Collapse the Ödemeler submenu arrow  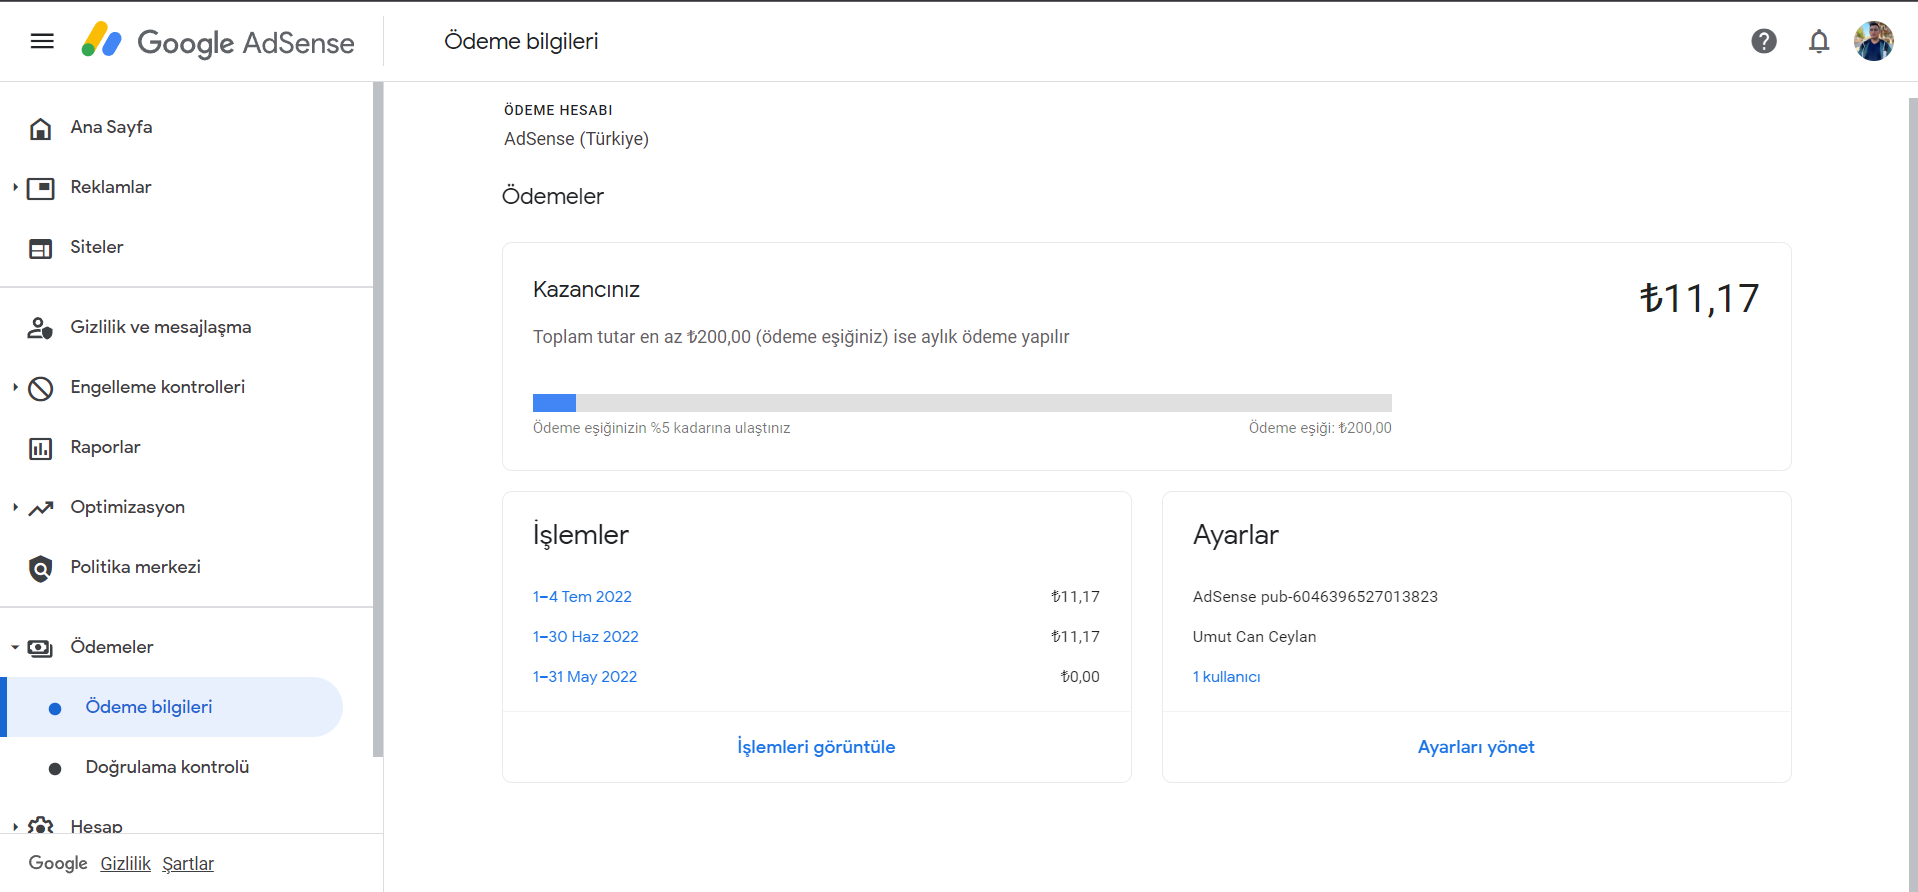15,647
